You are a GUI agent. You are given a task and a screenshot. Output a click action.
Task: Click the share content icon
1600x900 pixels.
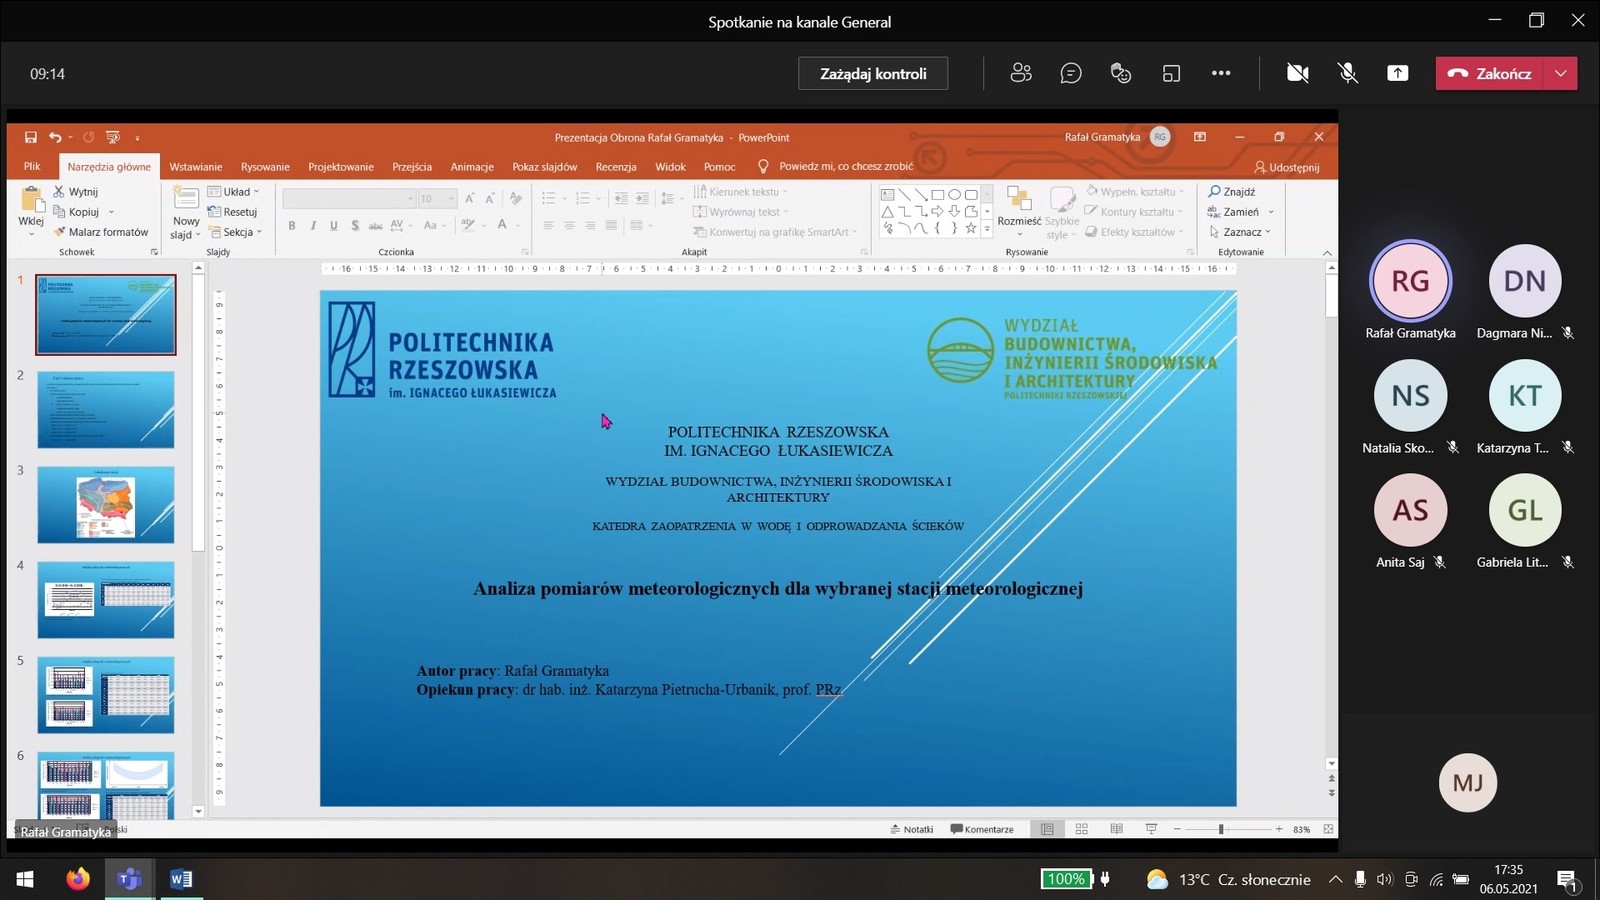pyautogui.click(x=1398, y=73)
